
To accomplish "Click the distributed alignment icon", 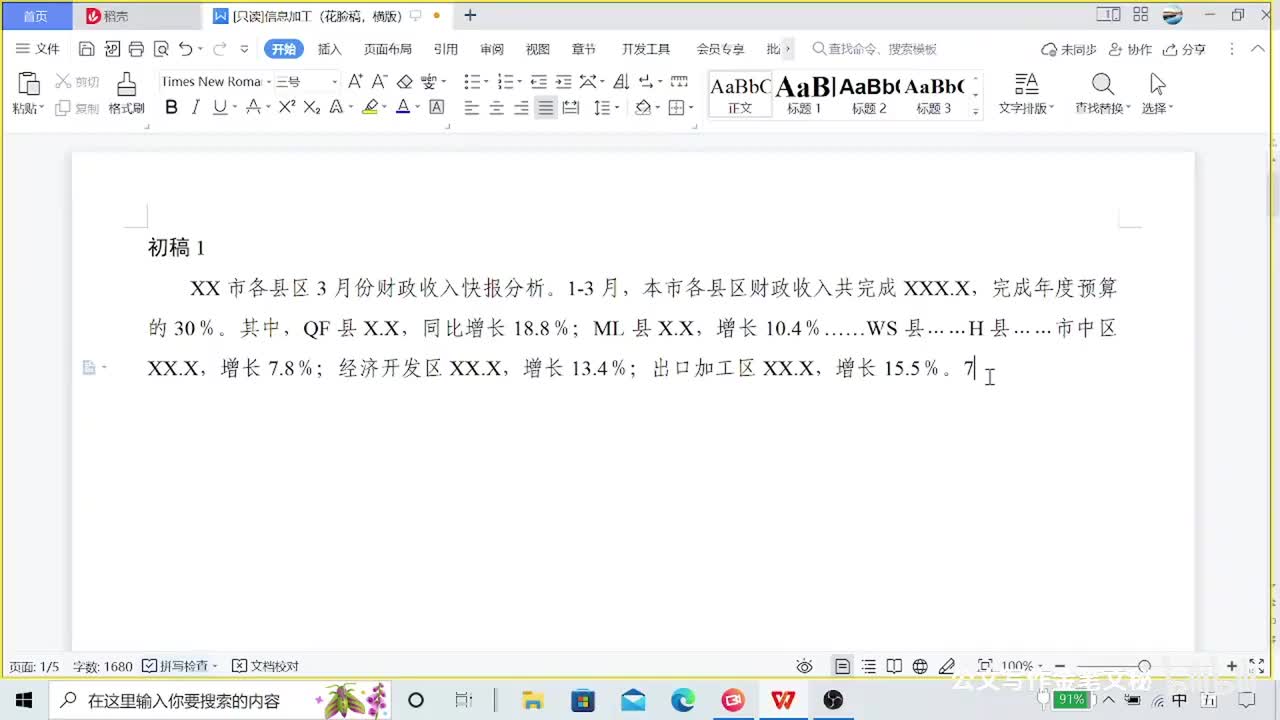I will [x=571, y=107].
